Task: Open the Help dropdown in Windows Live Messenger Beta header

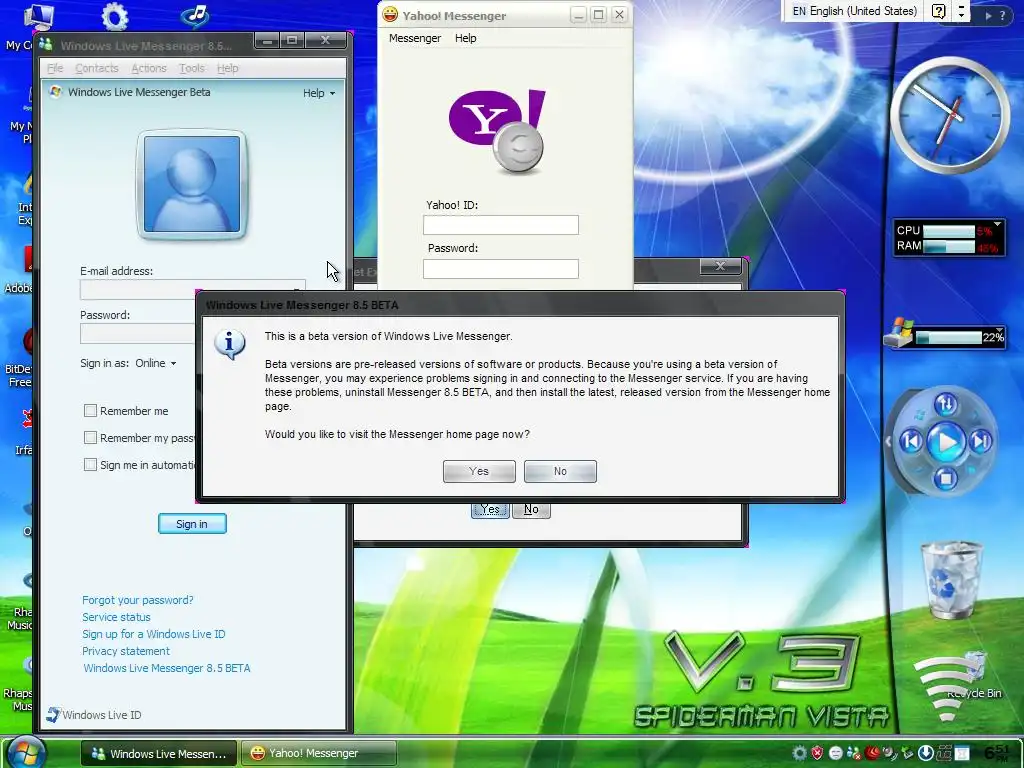Action: 319,93
